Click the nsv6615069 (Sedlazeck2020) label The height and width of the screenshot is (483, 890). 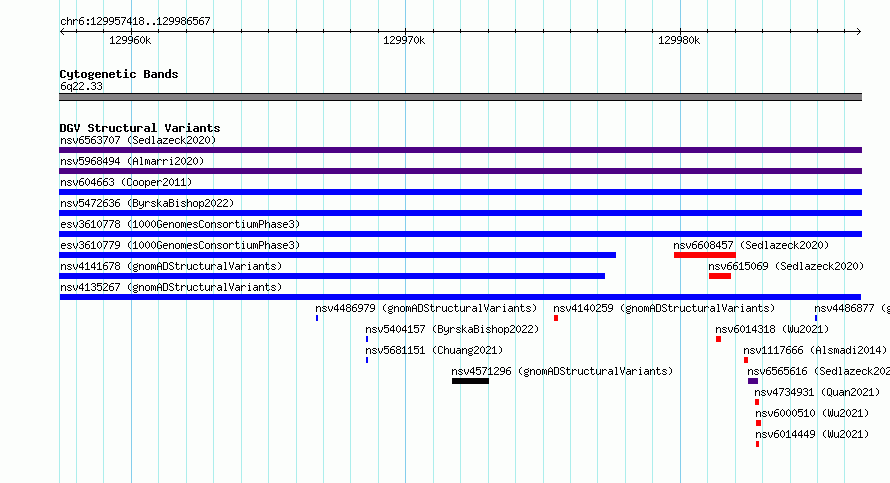tap(786, 266)
